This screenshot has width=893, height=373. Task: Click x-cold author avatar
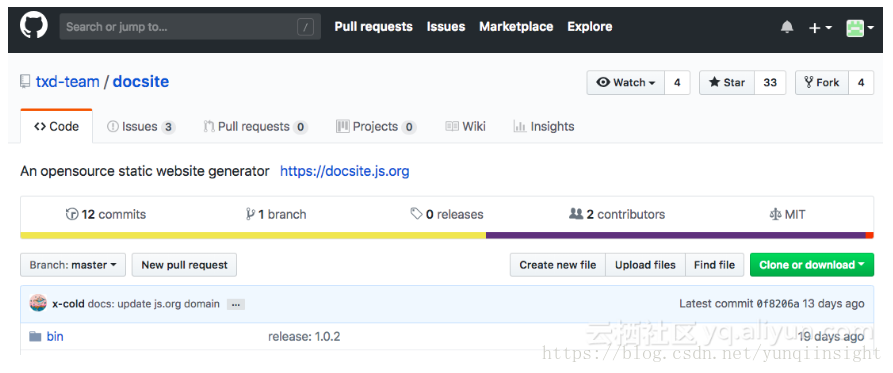tap(38, 304)
